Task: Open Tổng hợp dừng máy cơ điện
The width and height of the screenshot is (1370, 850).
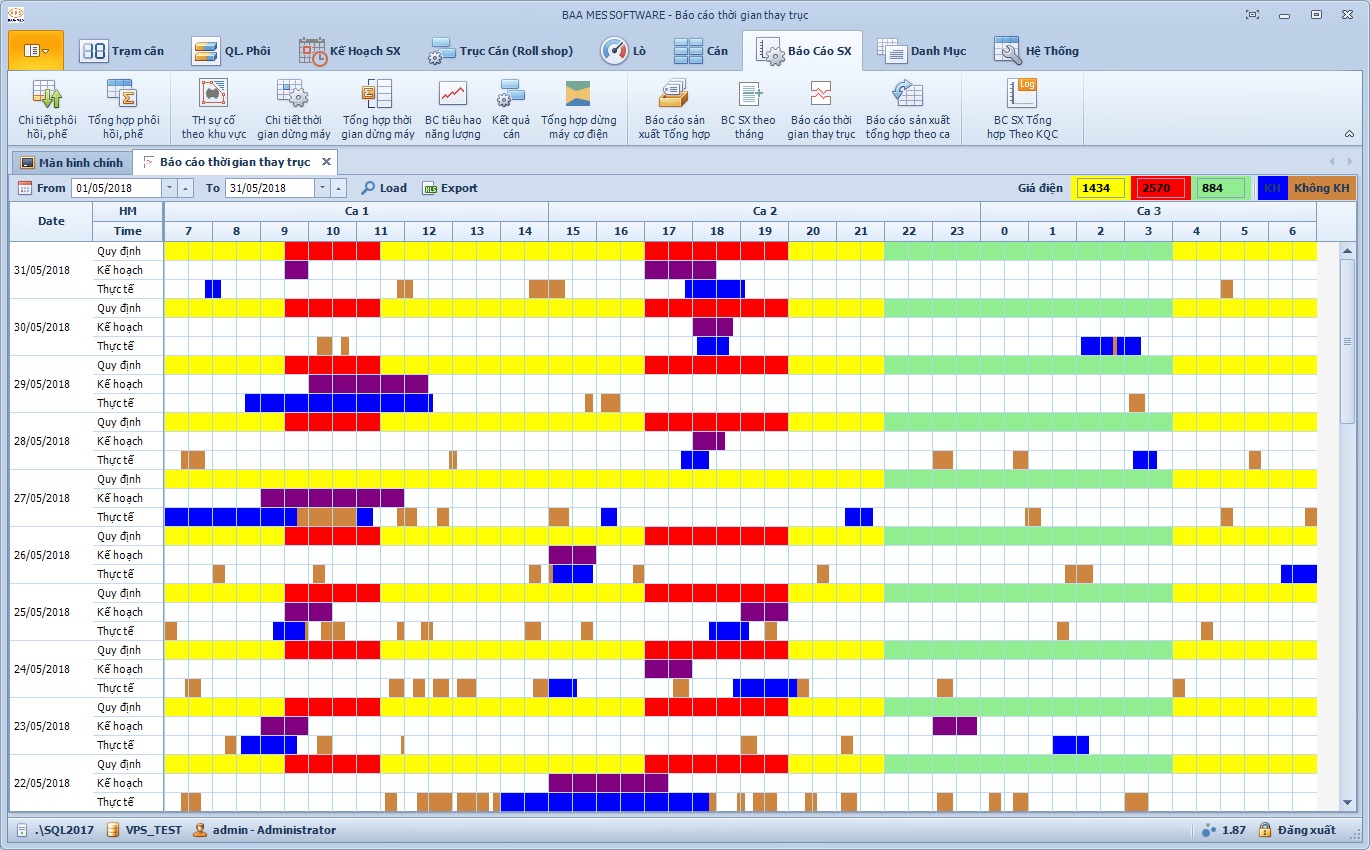Action: (x=578, y=110)
